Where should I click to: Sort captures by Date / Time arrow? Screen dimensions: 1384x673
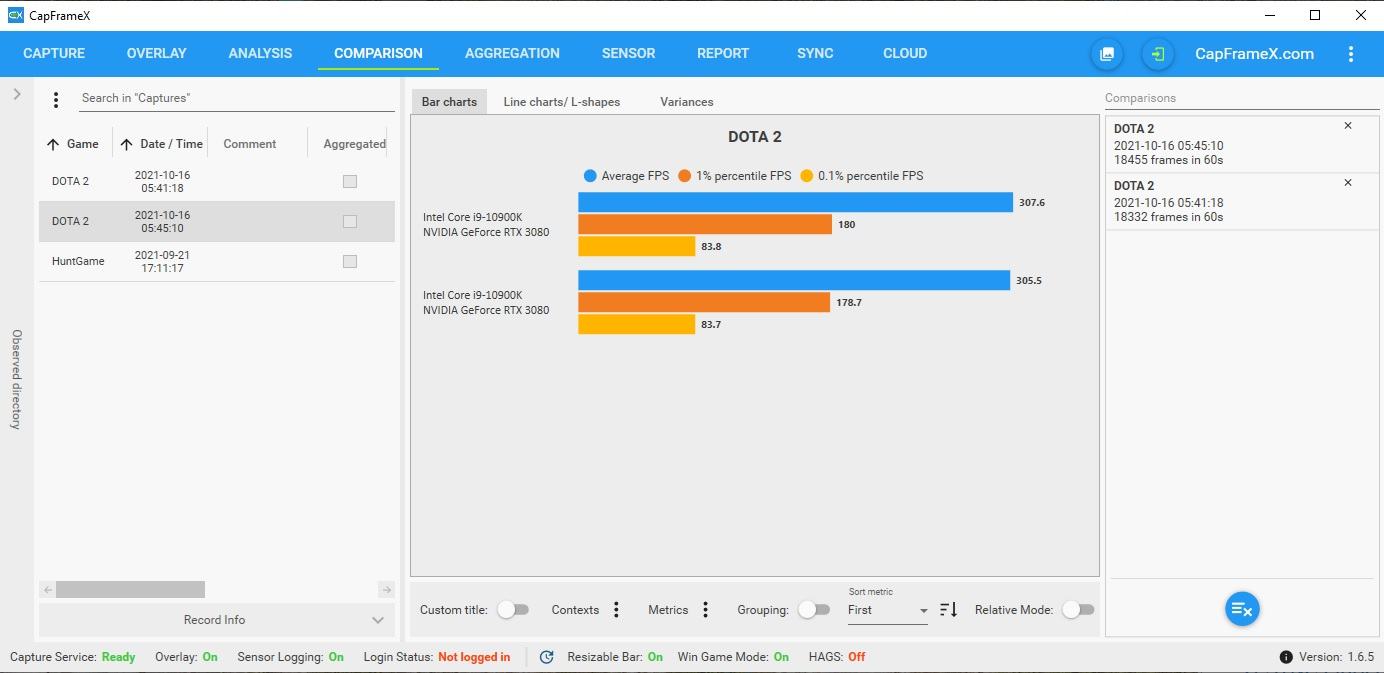pos(126,144)
